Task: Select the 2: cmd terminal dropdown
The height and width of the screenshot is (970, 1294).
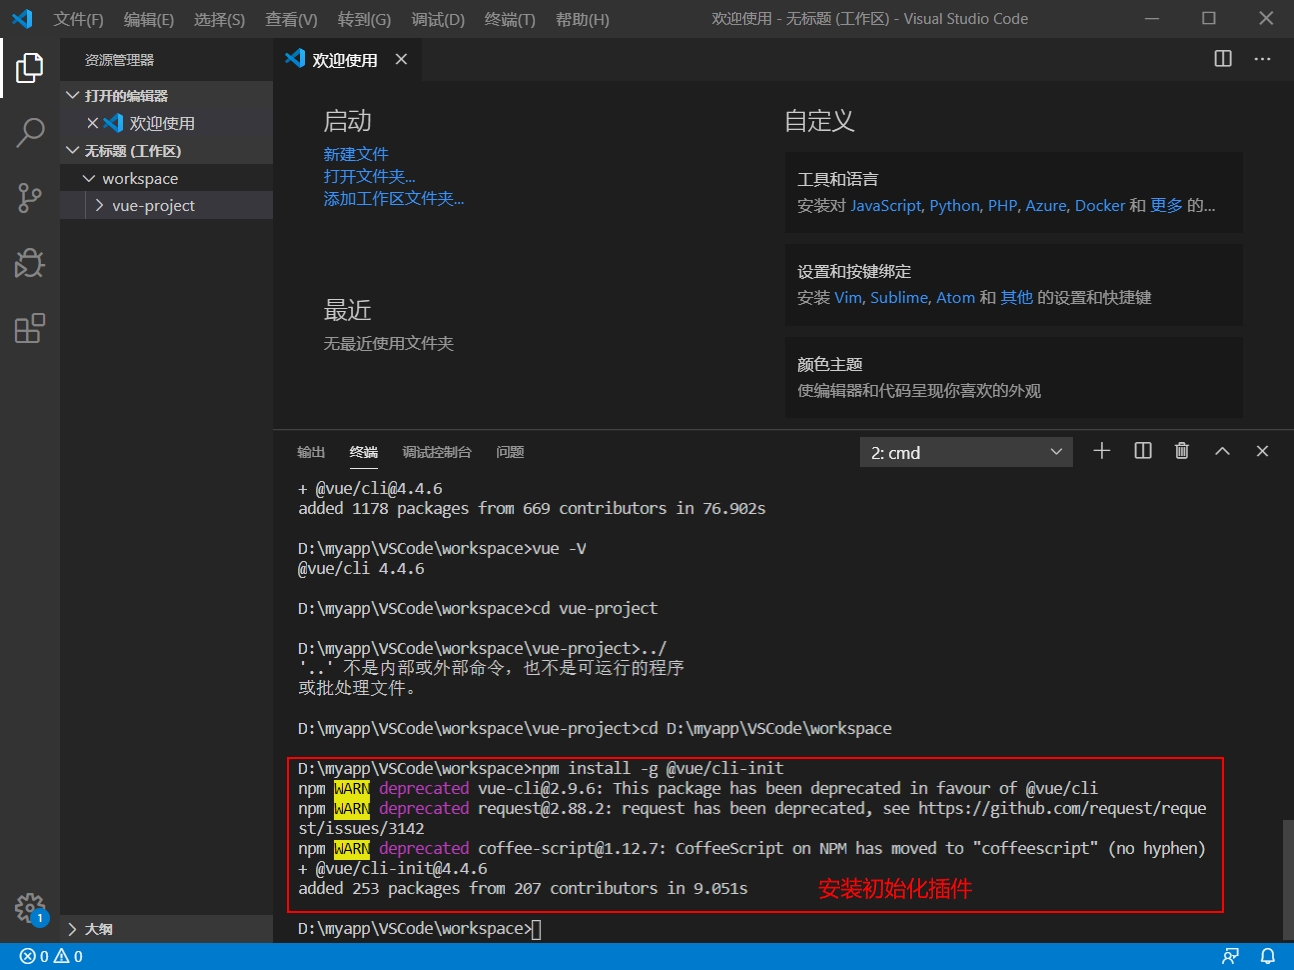Action: [966, 452]
